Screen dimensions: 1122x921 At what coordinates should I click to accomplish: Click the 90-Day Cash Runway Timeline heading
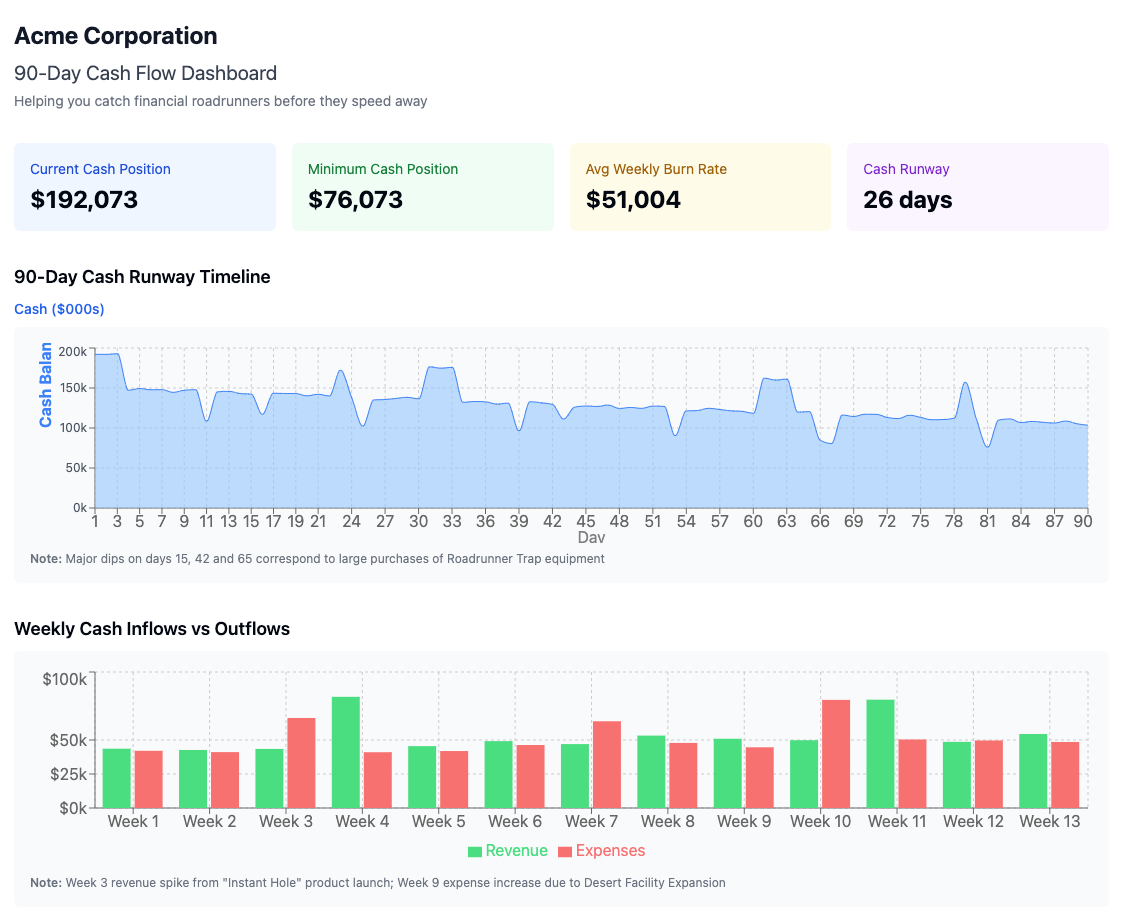click(142, 277)
